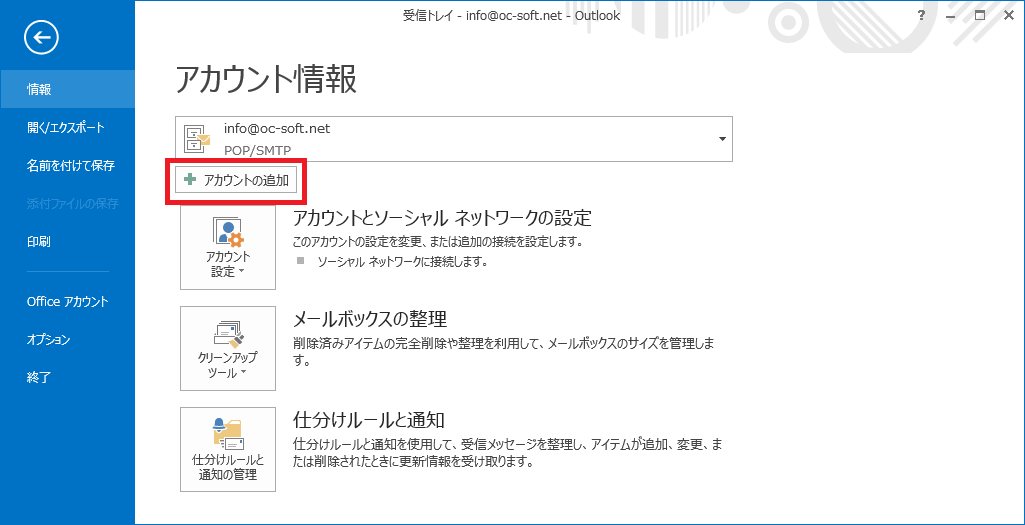Click the account mailbox icon in the selector
Viewport: 1025px width, 525px height.
click(x=197, y=139)
